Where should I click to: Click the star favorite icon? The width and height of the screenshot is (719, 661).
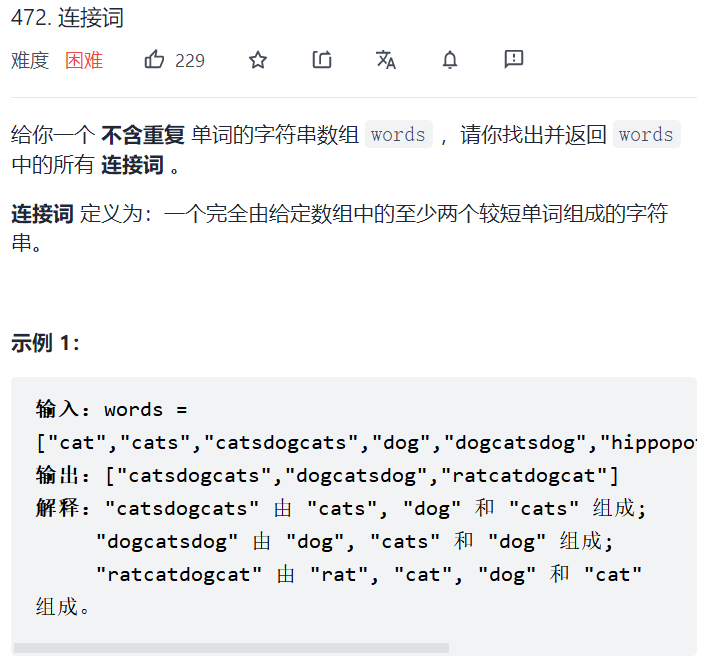(x=258, y=60)
